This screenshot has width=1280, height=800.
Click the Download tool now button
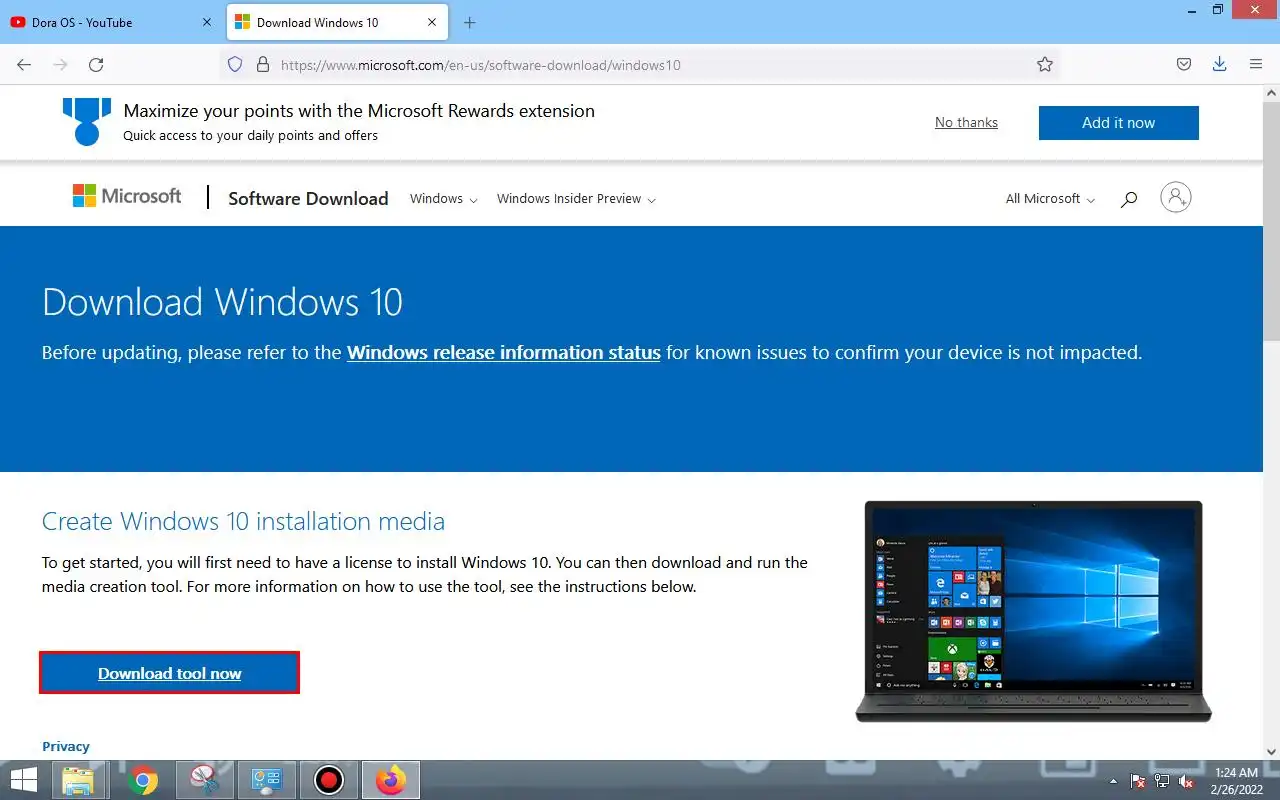(x=170, y=673)
